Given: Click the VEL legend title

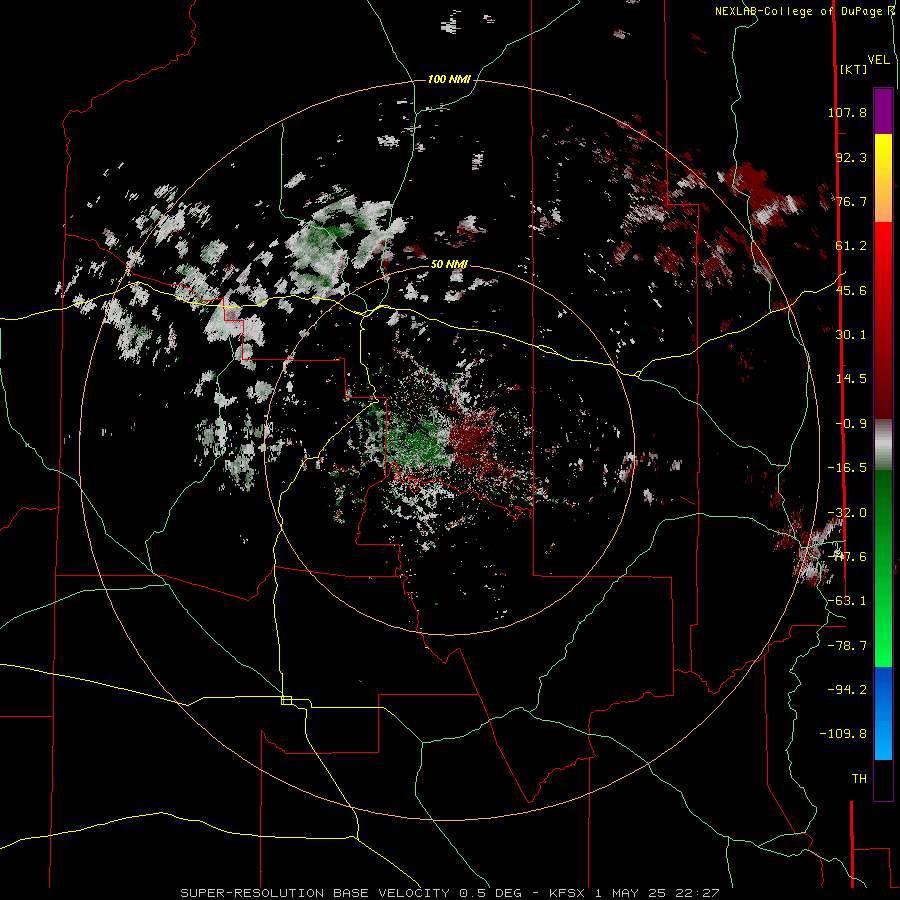Looking at the screenshot, I should pos(879,60).
